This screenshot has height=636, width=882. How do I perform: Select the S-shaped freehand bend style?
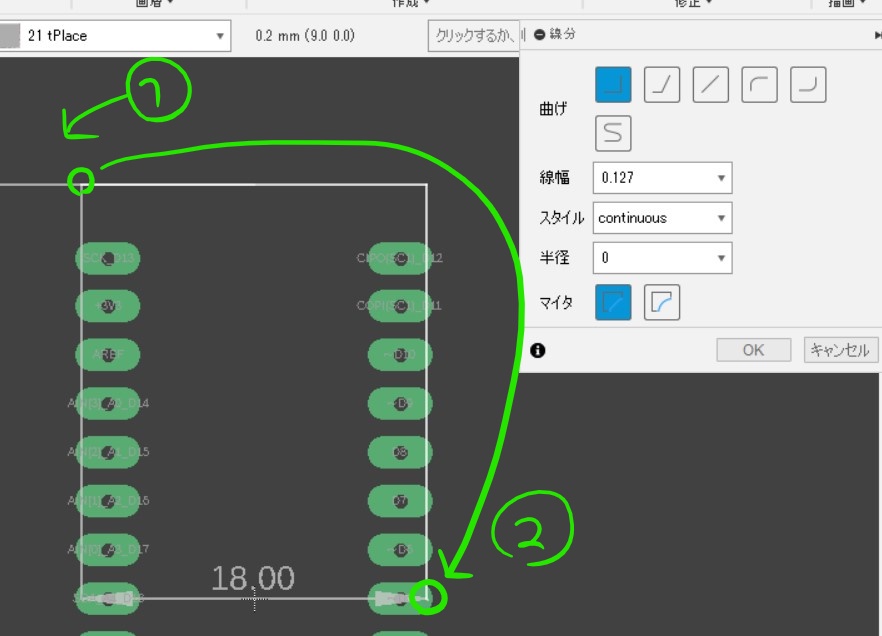(613, 133)
